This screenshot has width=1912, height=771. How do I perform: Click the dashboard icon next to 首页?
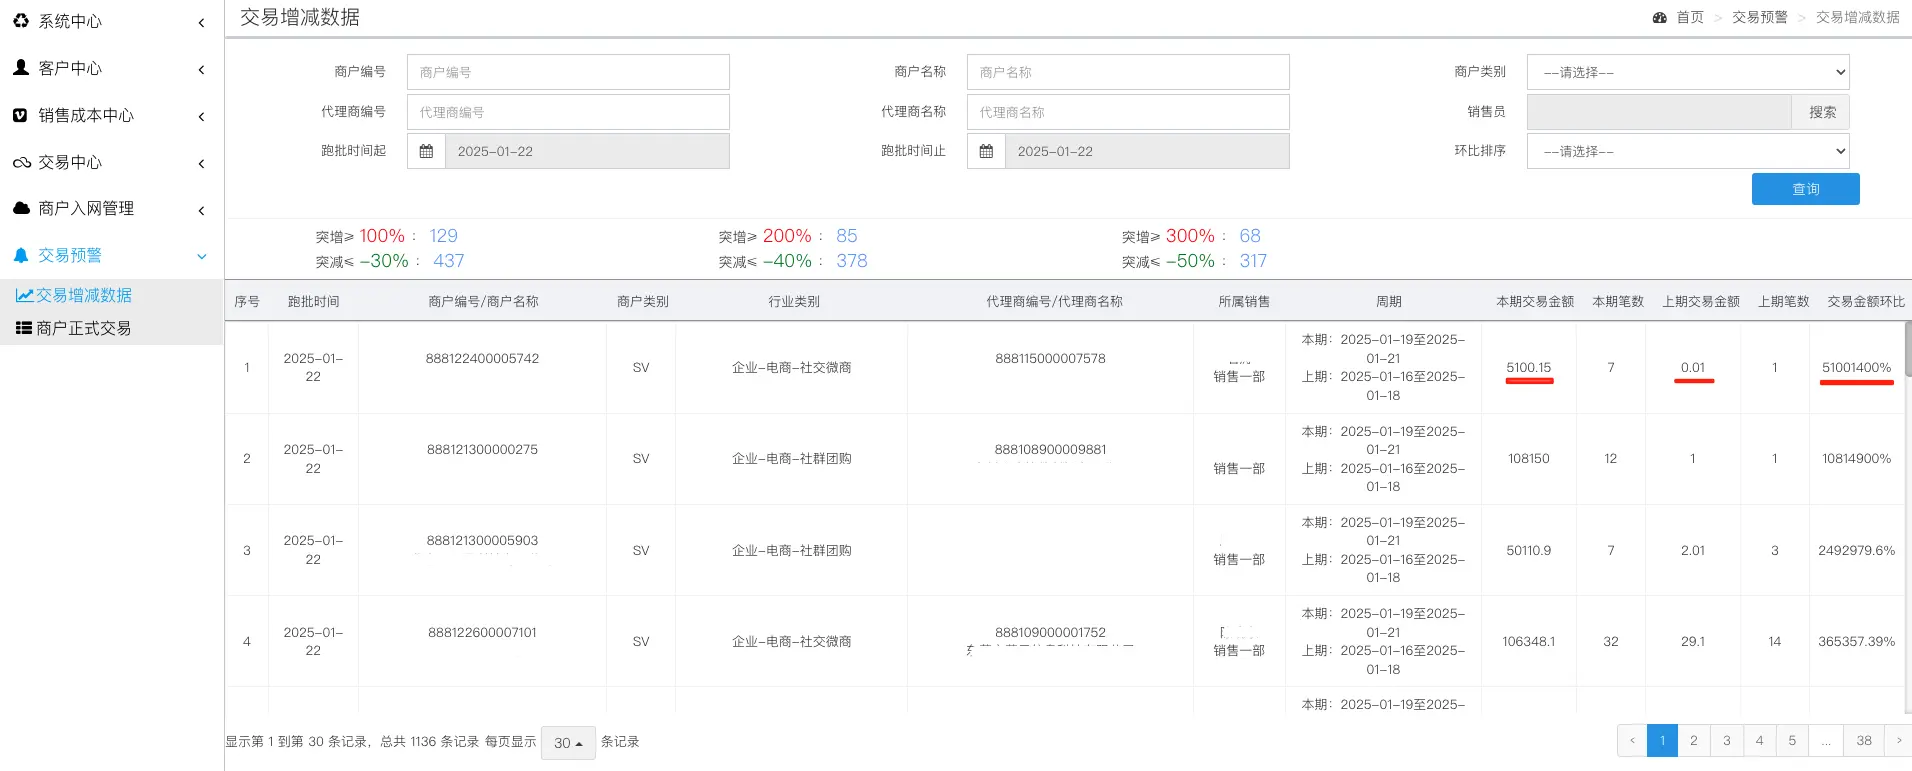[1660, 17]
